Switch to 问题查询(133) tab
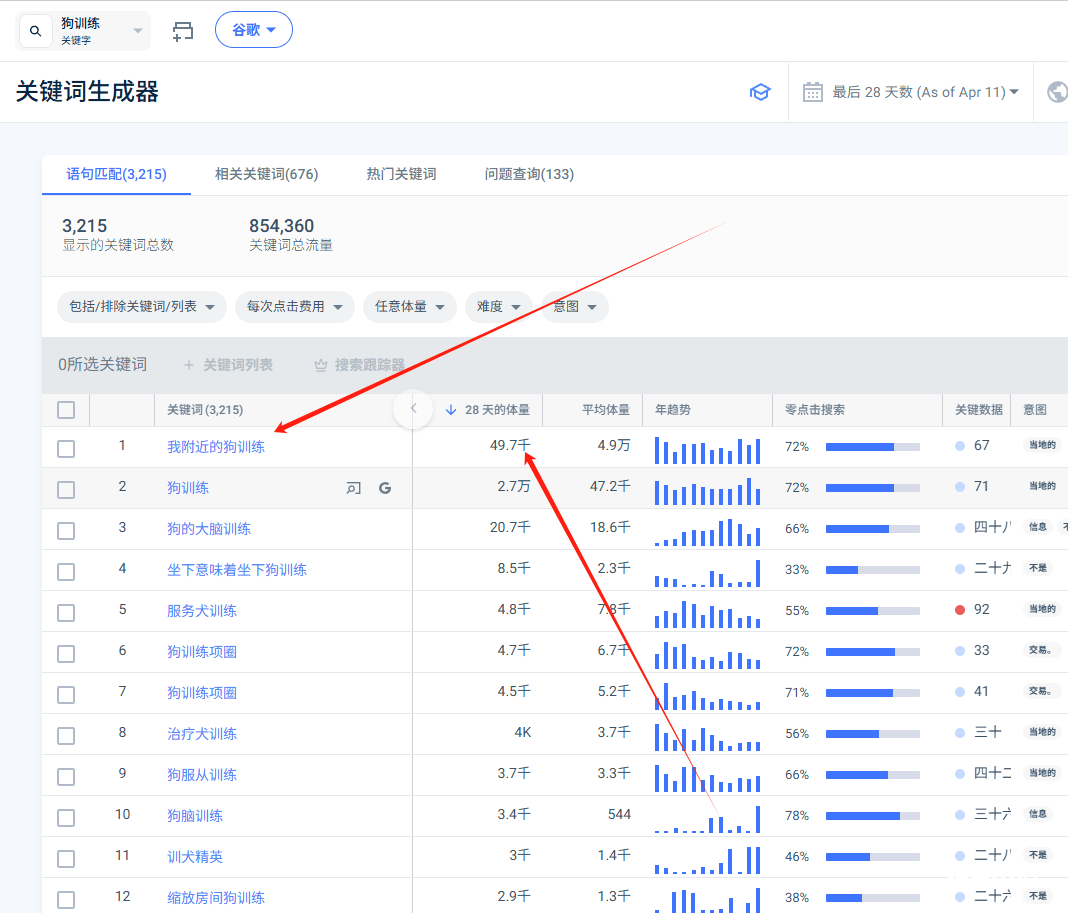Viewport: 1068px width, 913px height. coord(529,174)
